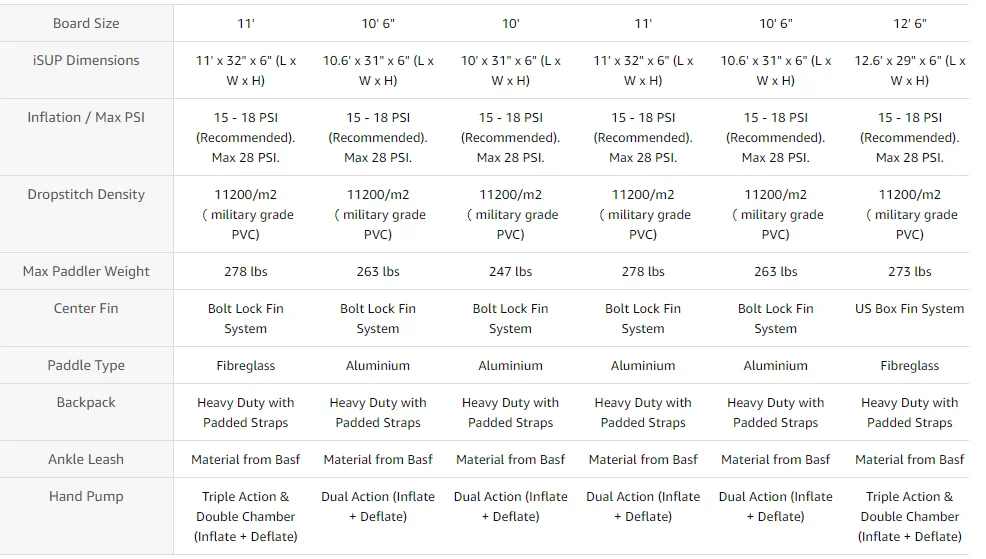Click the 247 lbs weight value

[510, 271]
